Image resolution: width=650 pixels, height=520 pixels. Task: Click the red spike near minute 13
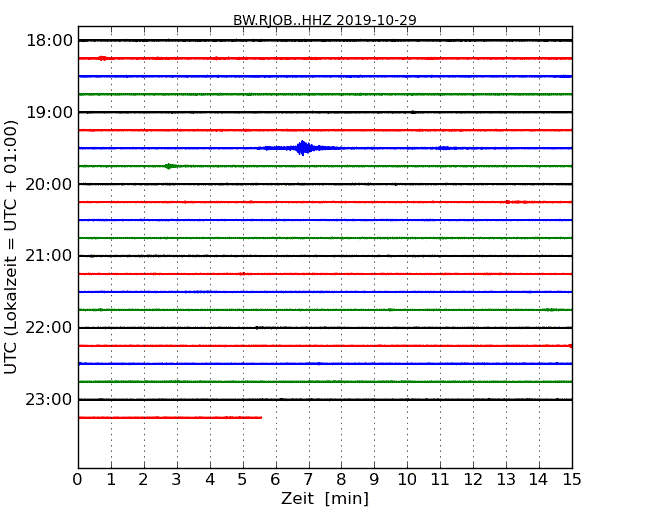pyautogui.click(x=508, y=202)
